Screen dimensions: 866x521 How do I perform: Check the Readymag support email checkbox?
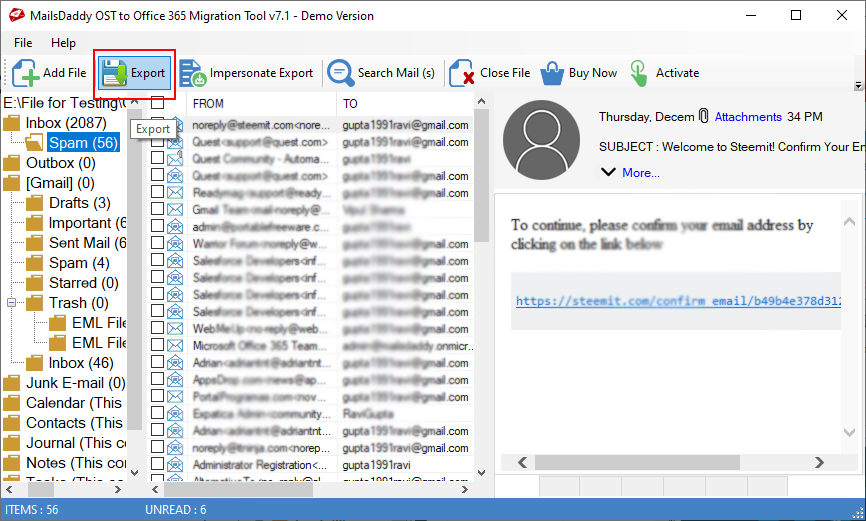tap(157, 193)
